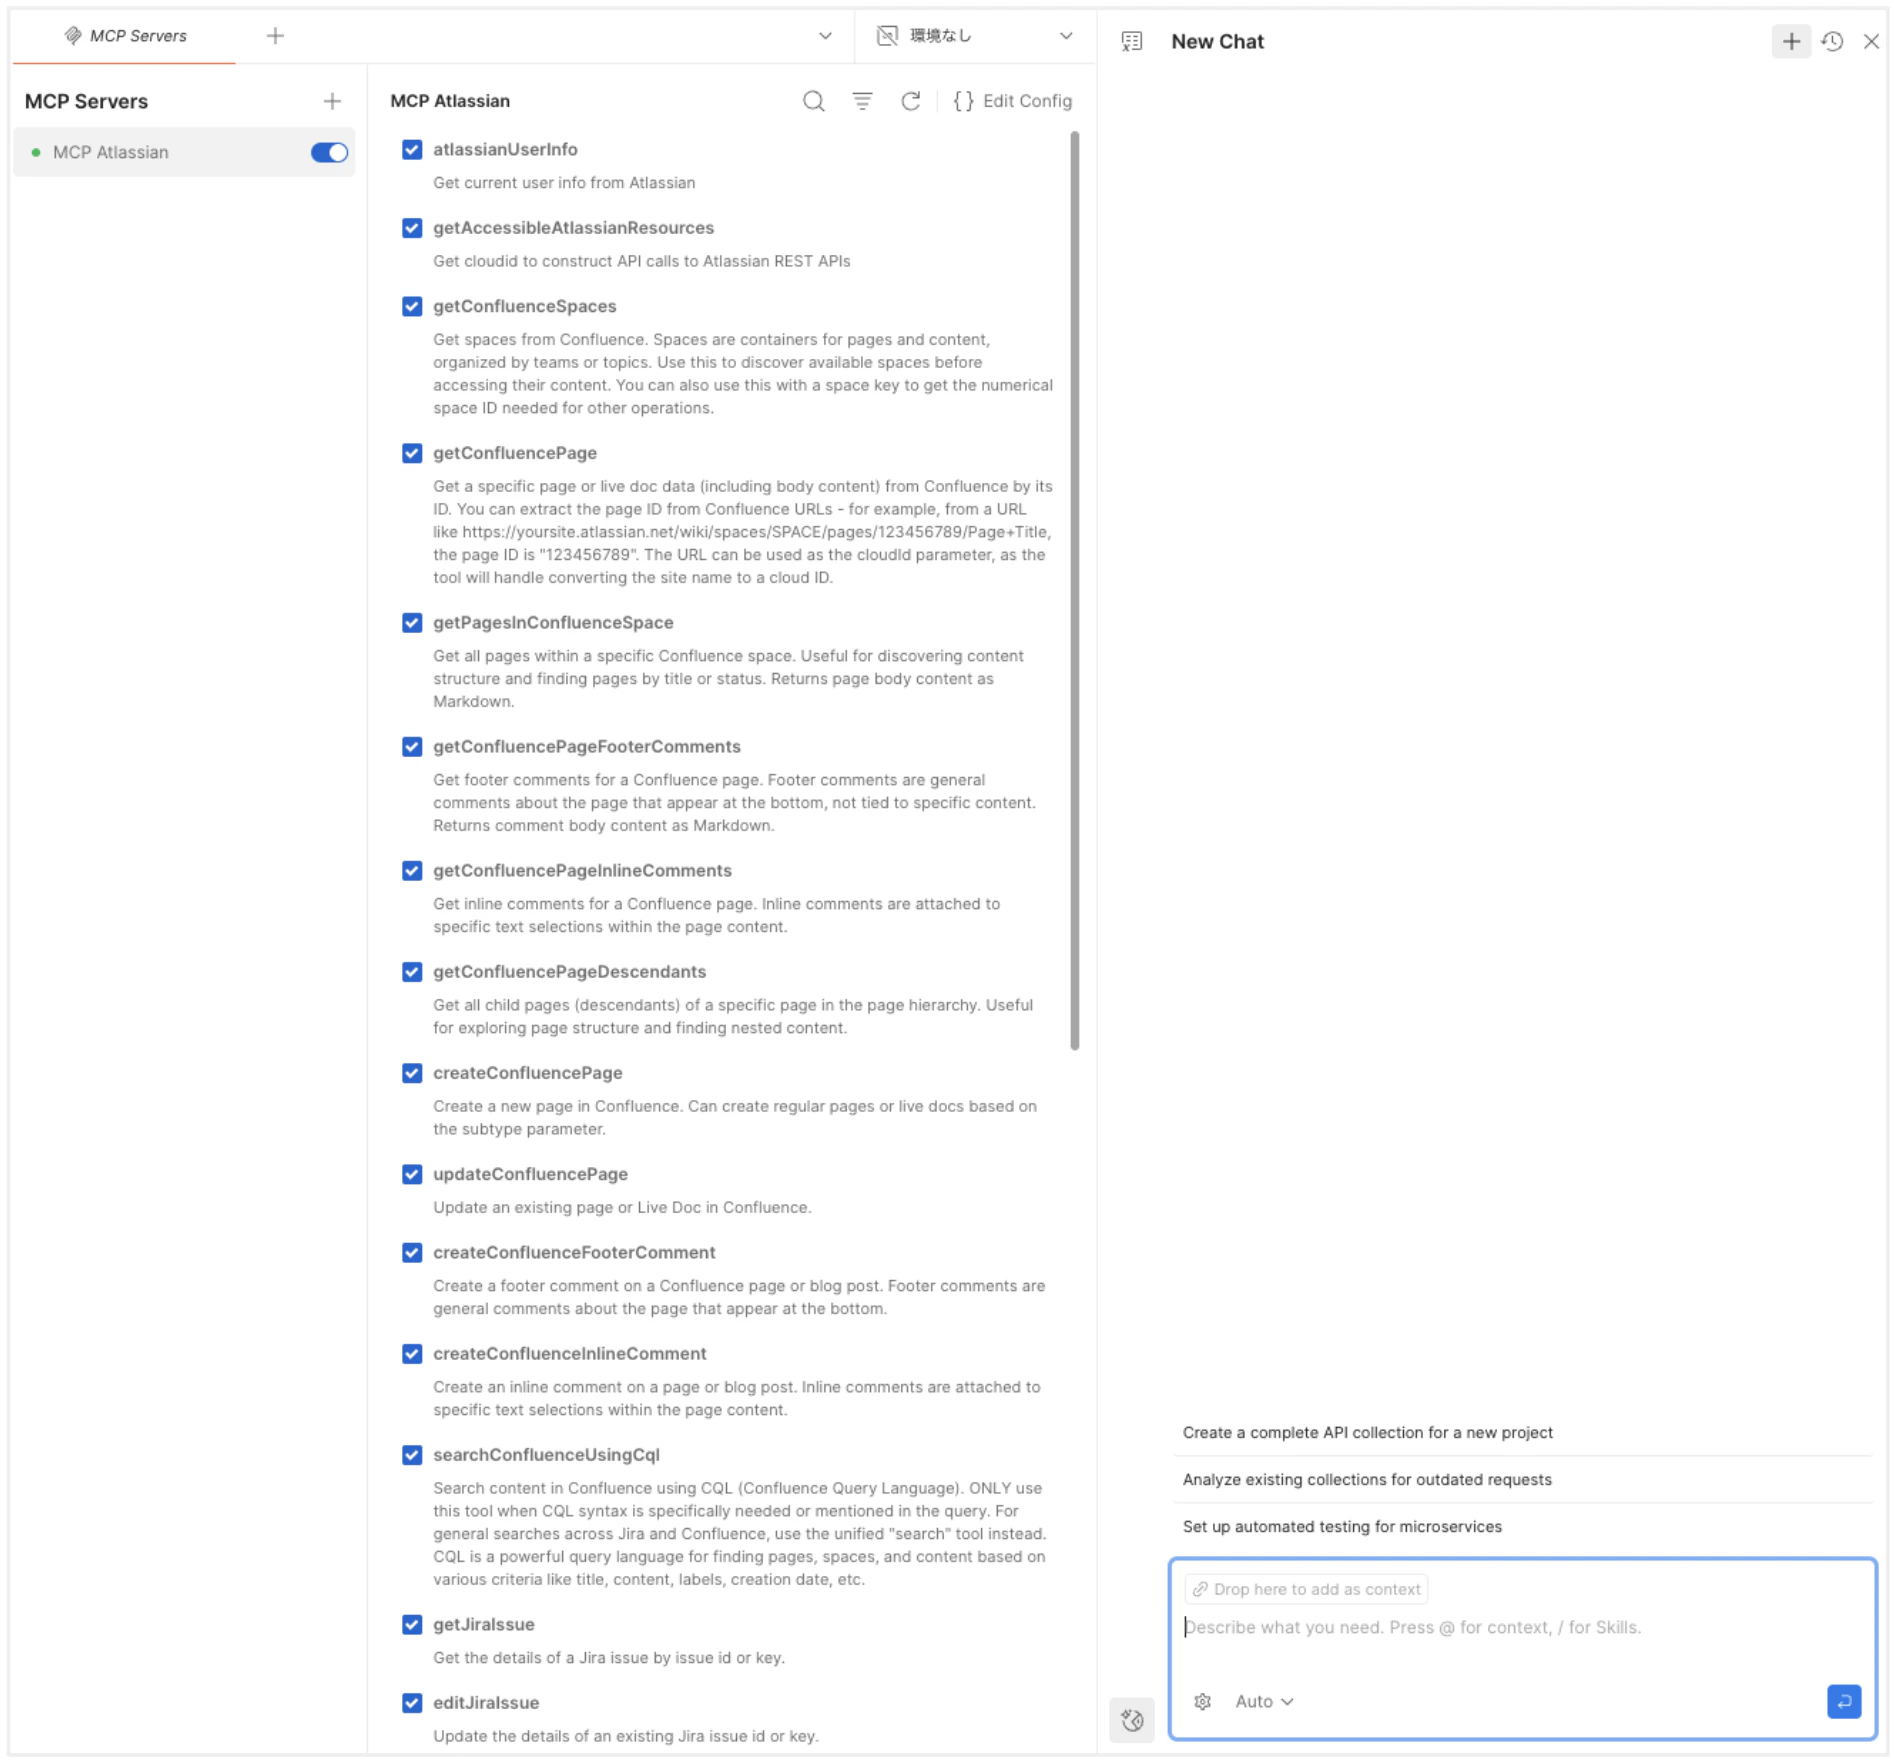Expand the chevron next to the tab bar
This screenshot has height=1762, width=1894.
pyautogui.click(x=825, y=35)
